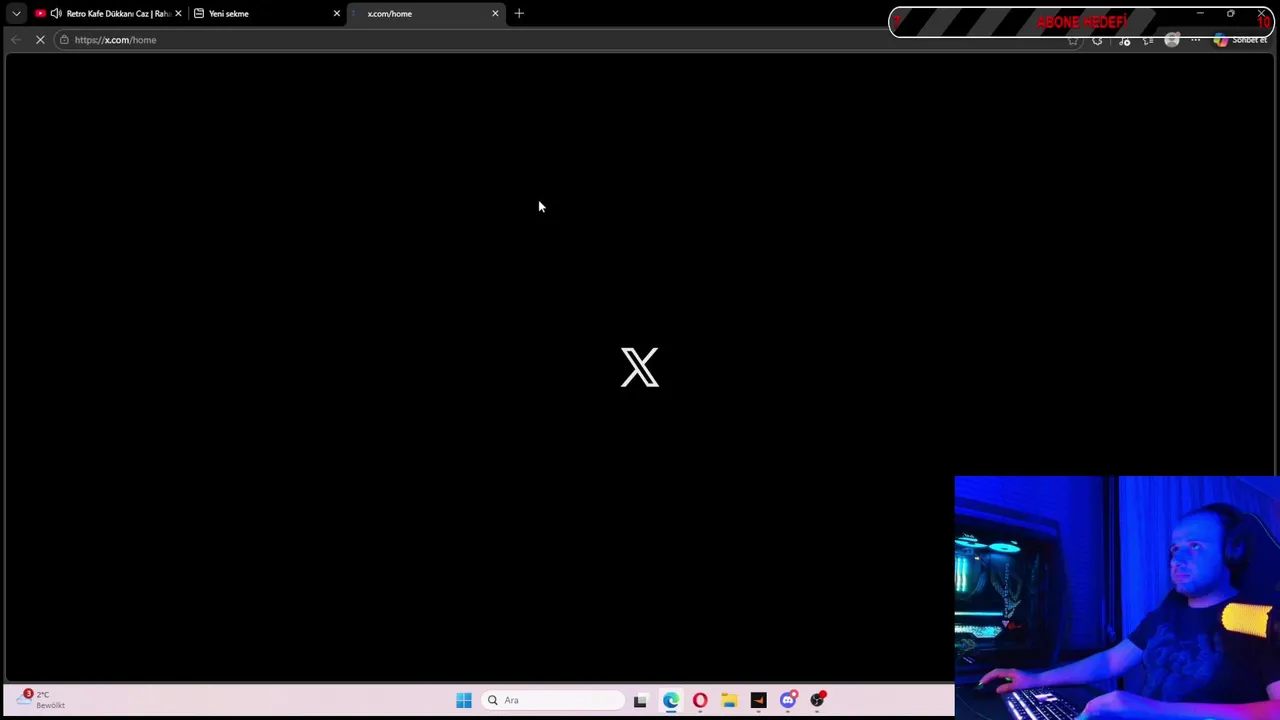Switch to the Yeni sekme tab
1280x720 pixels.
tap(266, 14)
